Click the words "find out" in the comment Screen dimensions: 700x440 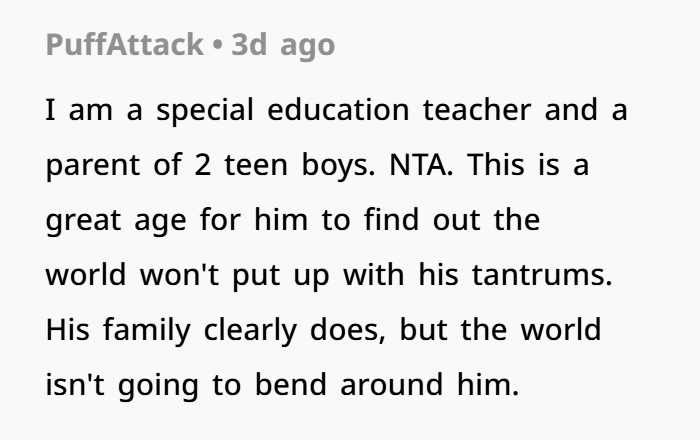[x=411, y=220]
